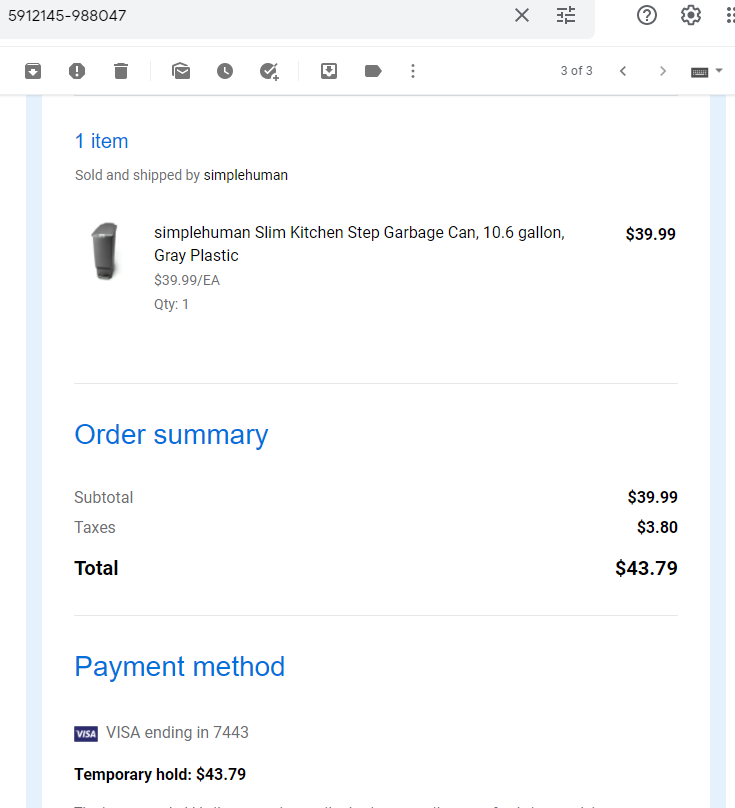Add email to Tasks
This screenshot has width=735, height=808.
[x=269, y=71]
